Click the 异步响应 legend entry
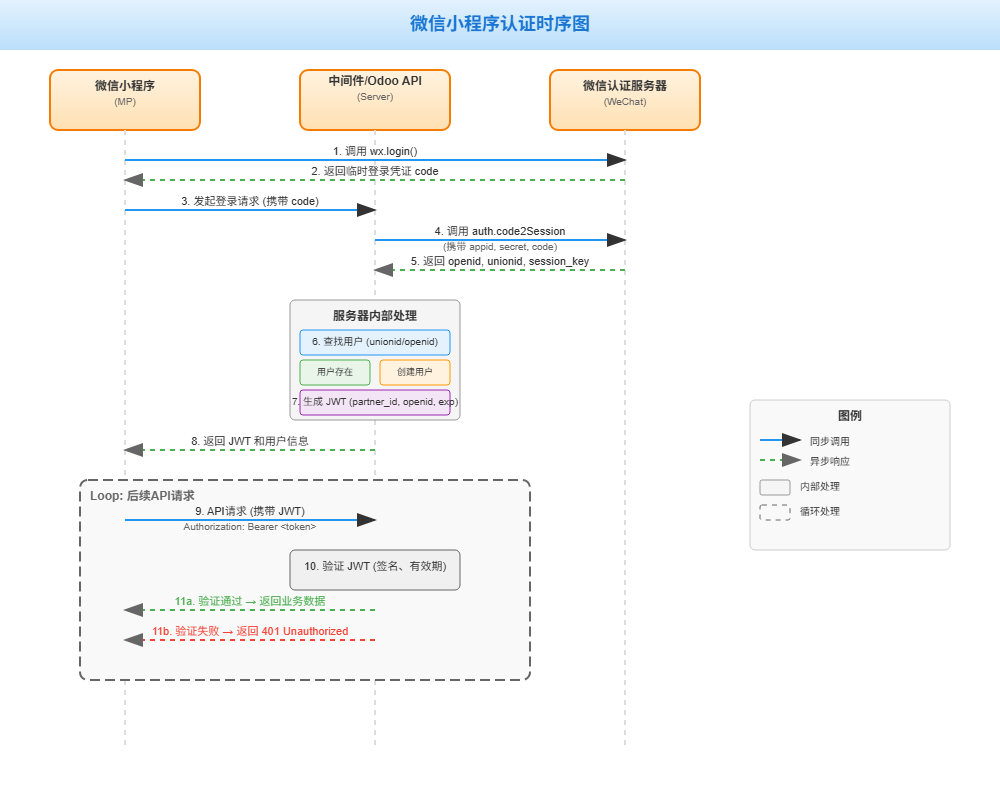1000x800 pixels. 830,461
